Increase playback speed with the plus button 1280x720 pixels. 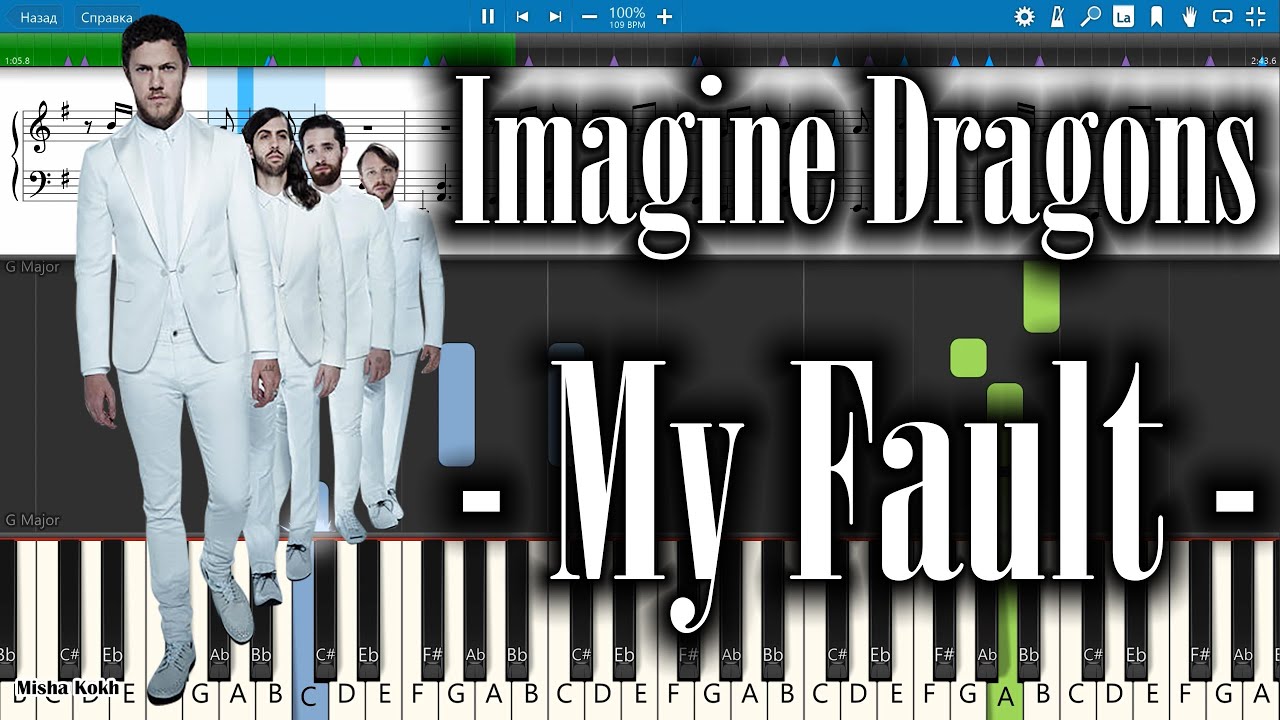(664, 16)
